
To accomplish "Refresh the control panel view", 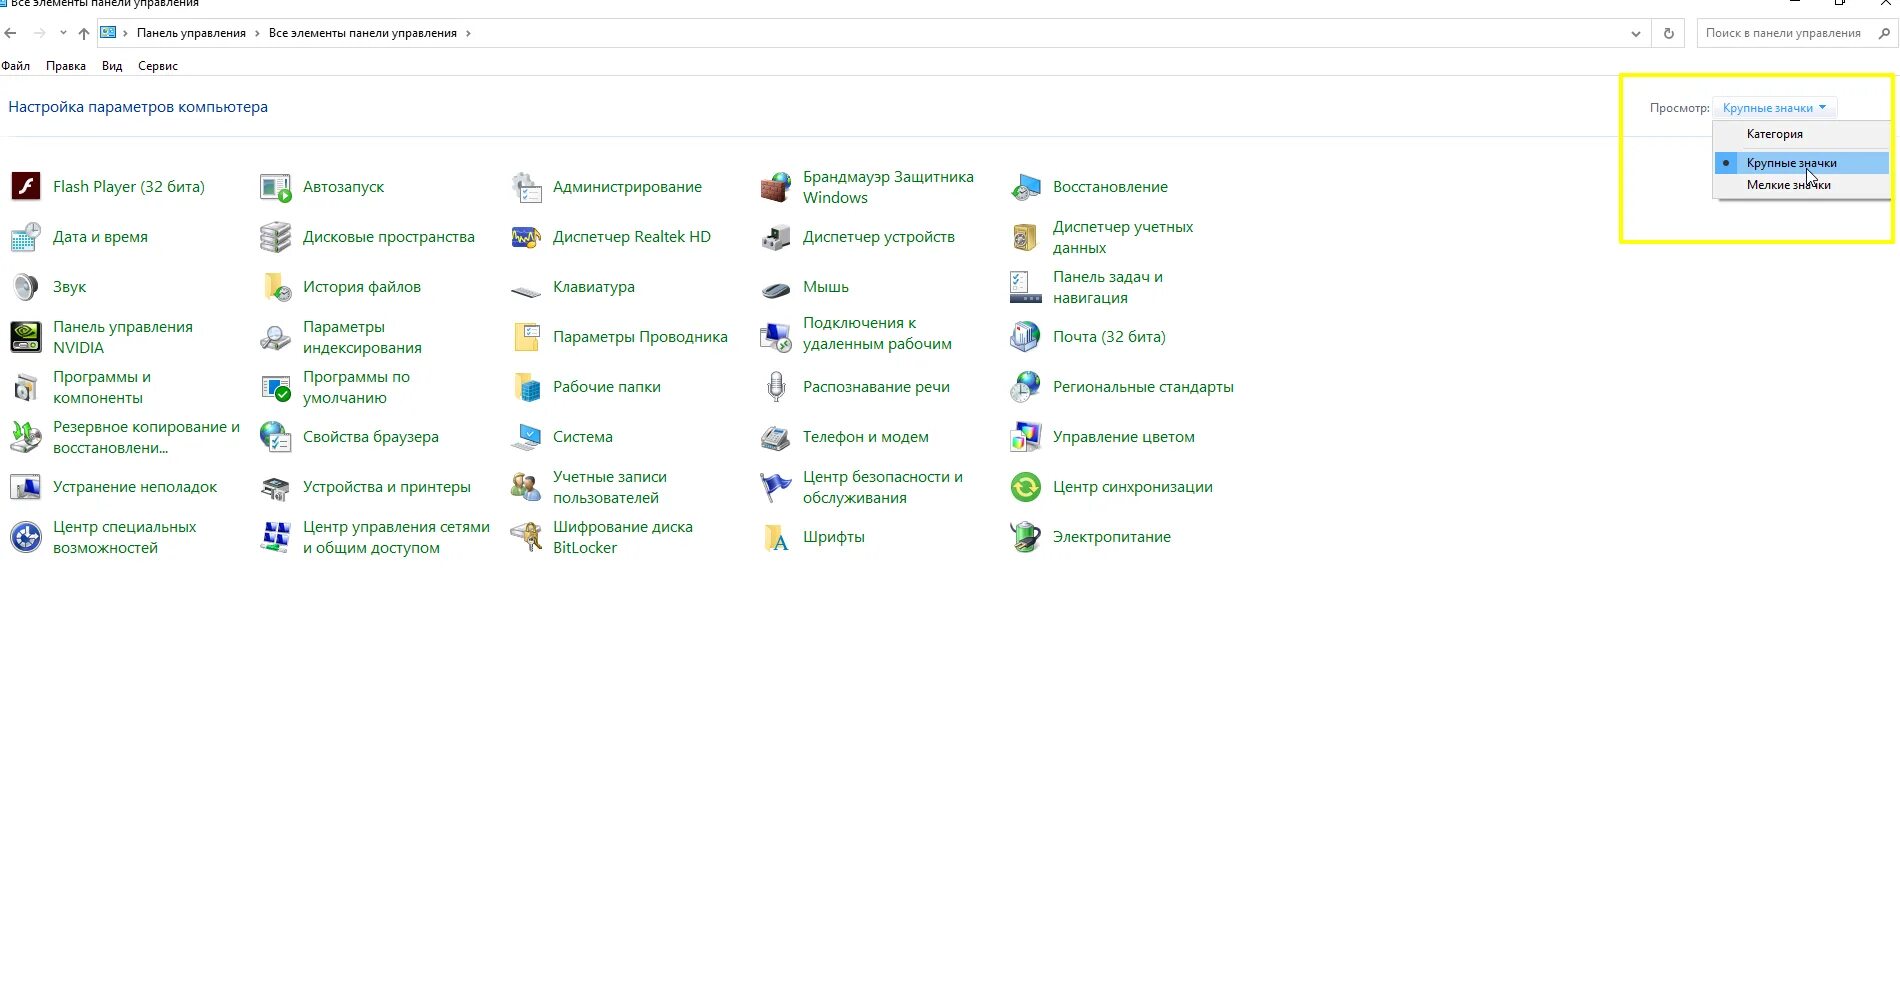I will click(1668, 33).
